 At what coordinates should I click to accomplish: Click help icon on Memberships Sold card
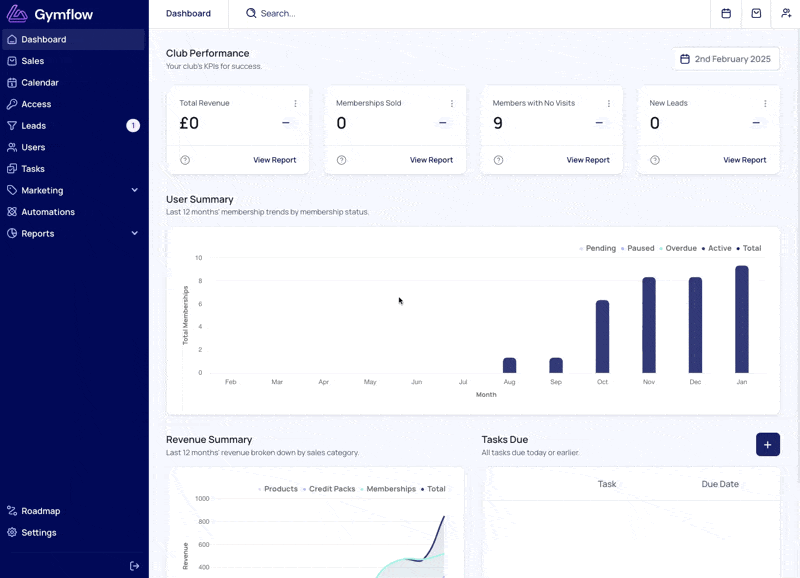[341, 160]
